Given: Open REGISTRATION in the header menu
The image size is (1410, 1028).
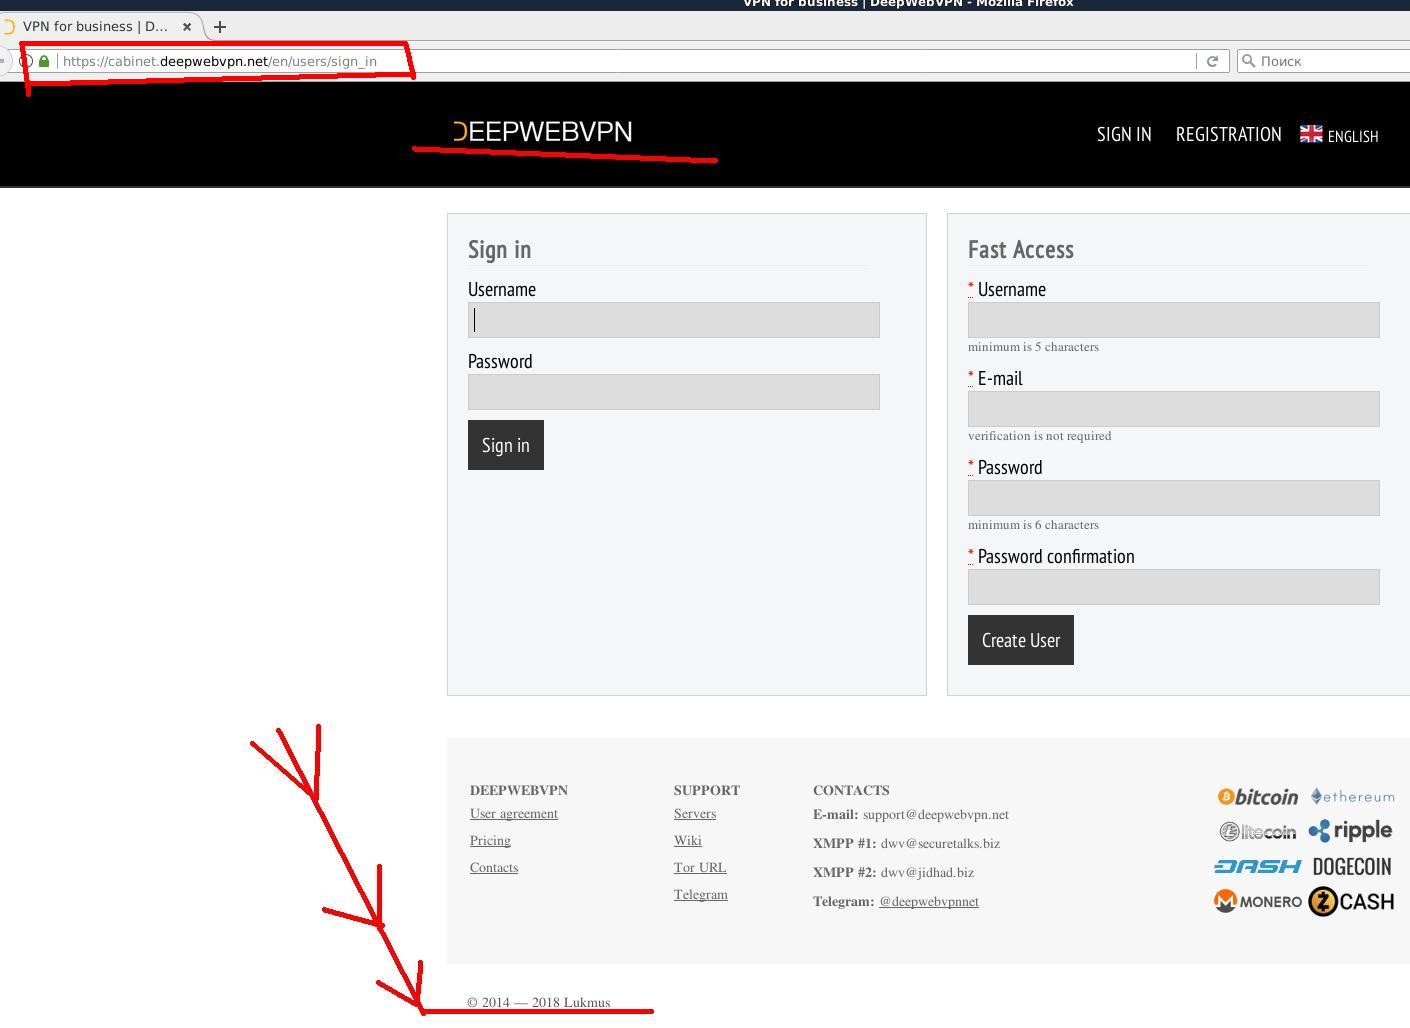Looking at the screenshot, I should (x=1228, y=134).
